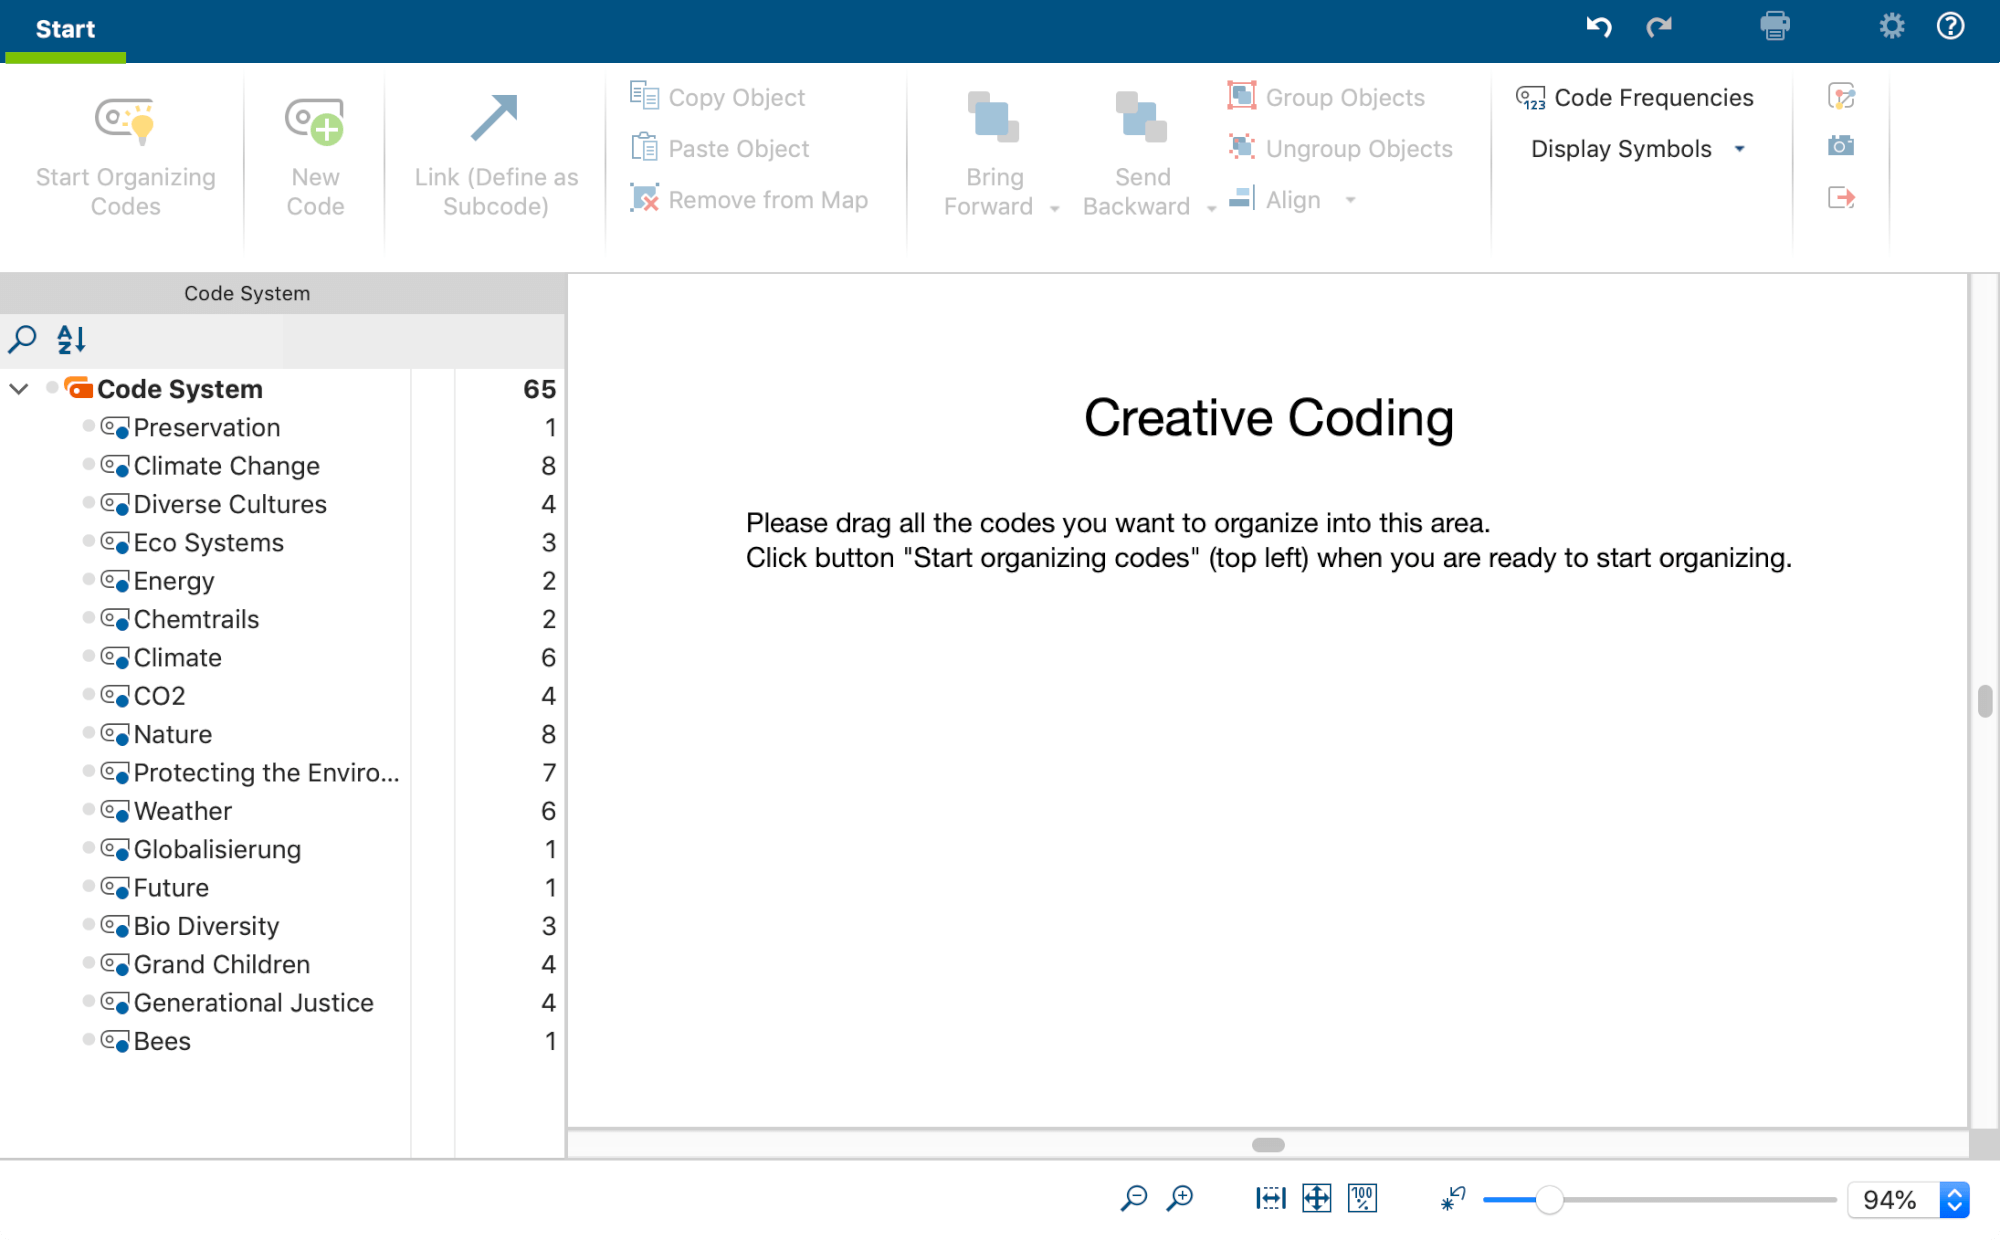The width and height of the screenshot is (2000, 1240).
Task: Select the Diverse Cultures code
Action: point(230,504)
